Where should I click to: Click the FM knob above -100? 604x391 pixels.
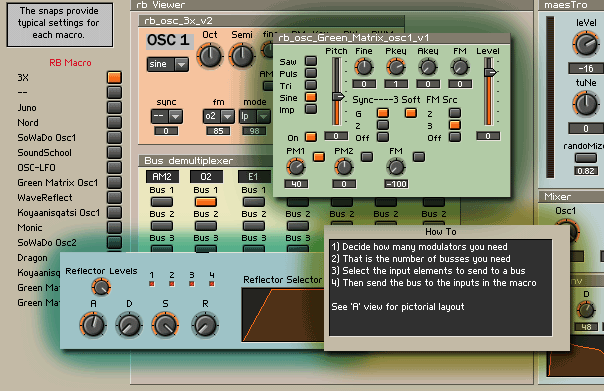click(396, 167)
